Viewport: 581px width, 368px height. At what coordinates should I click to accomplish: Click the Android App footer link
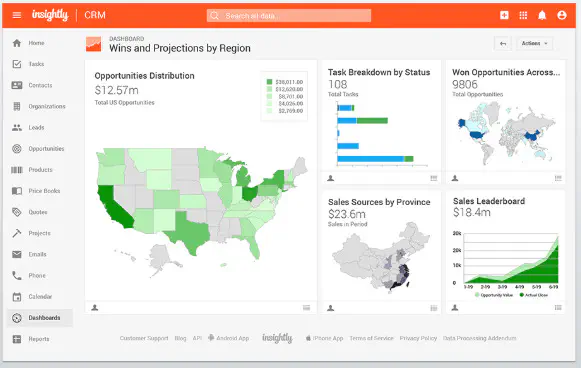click(228, 338)
